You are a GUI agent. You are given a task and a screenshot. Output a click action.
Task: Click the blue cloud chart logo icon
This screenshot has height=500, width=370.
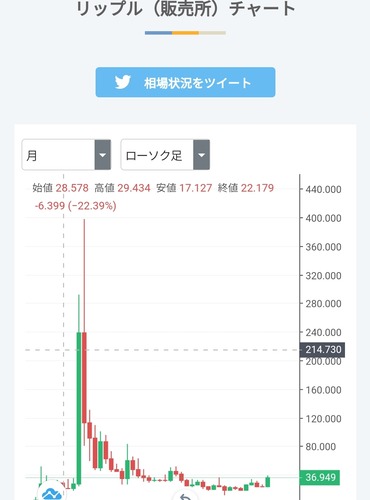coord(52,493)
